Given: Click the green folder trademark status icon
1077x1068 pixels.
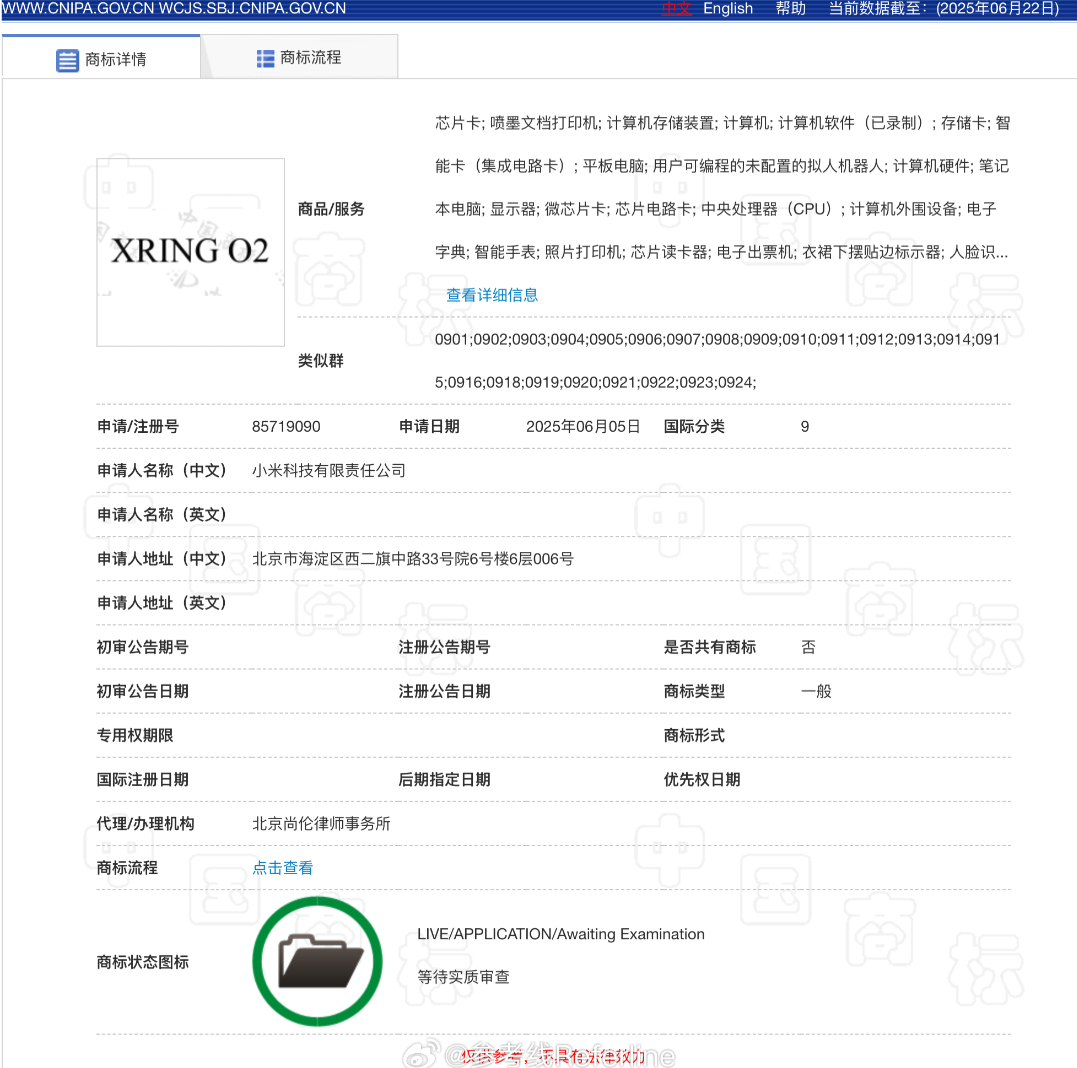Looking at the screenshot, I should coord(317,962).
